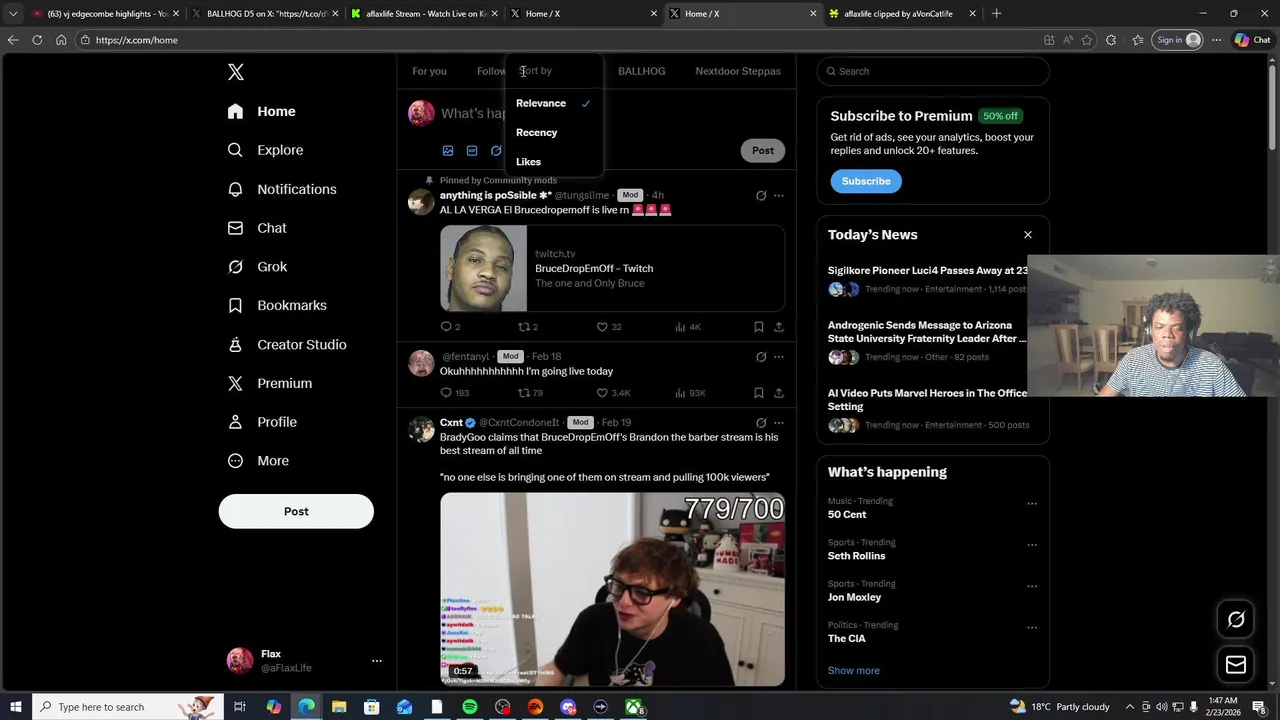Open options for The CIA trend

point(1032,628)
